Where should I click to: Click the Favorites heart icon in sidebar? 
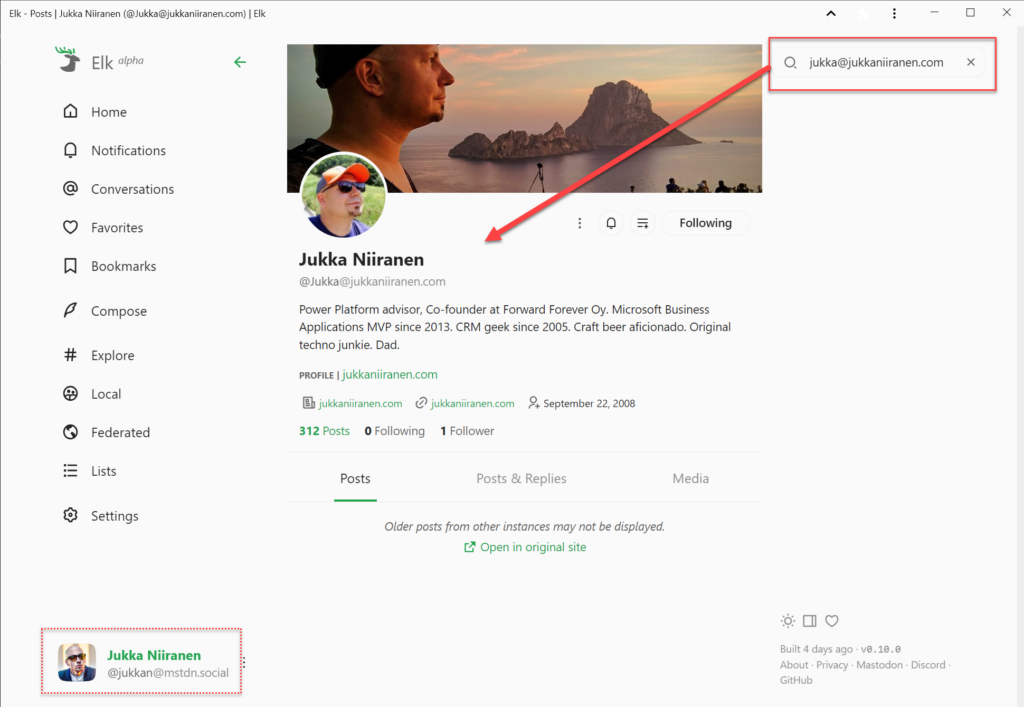pos(71,227)
